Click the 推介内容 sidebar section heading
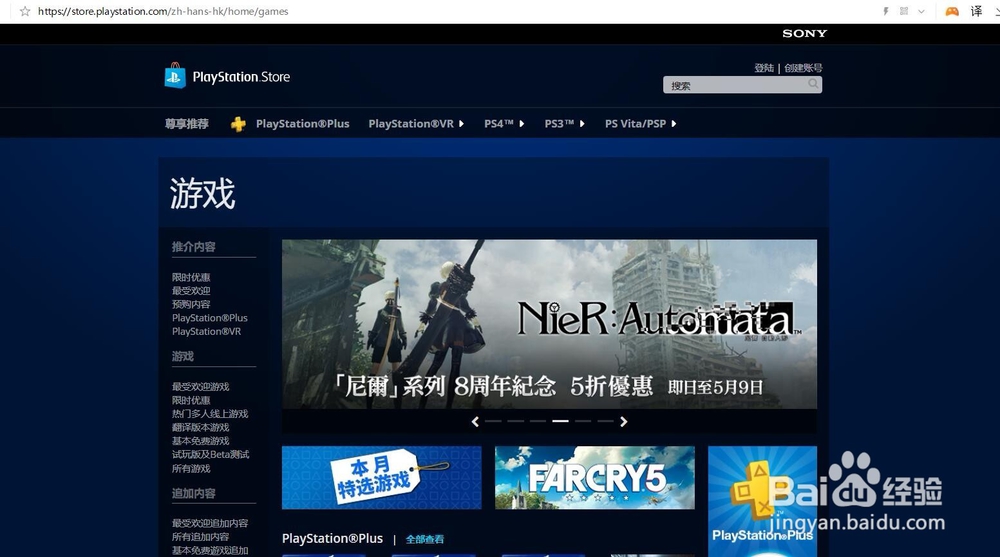1000x557 pixels. click(193, 247)
